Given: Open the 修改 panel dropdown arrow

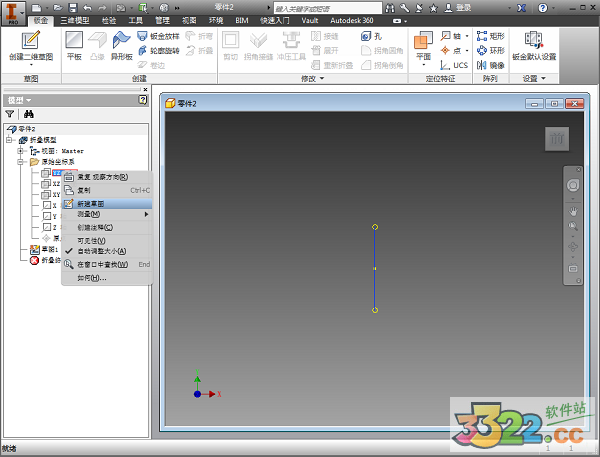Looking at the screenshot, I should point(322,78).
